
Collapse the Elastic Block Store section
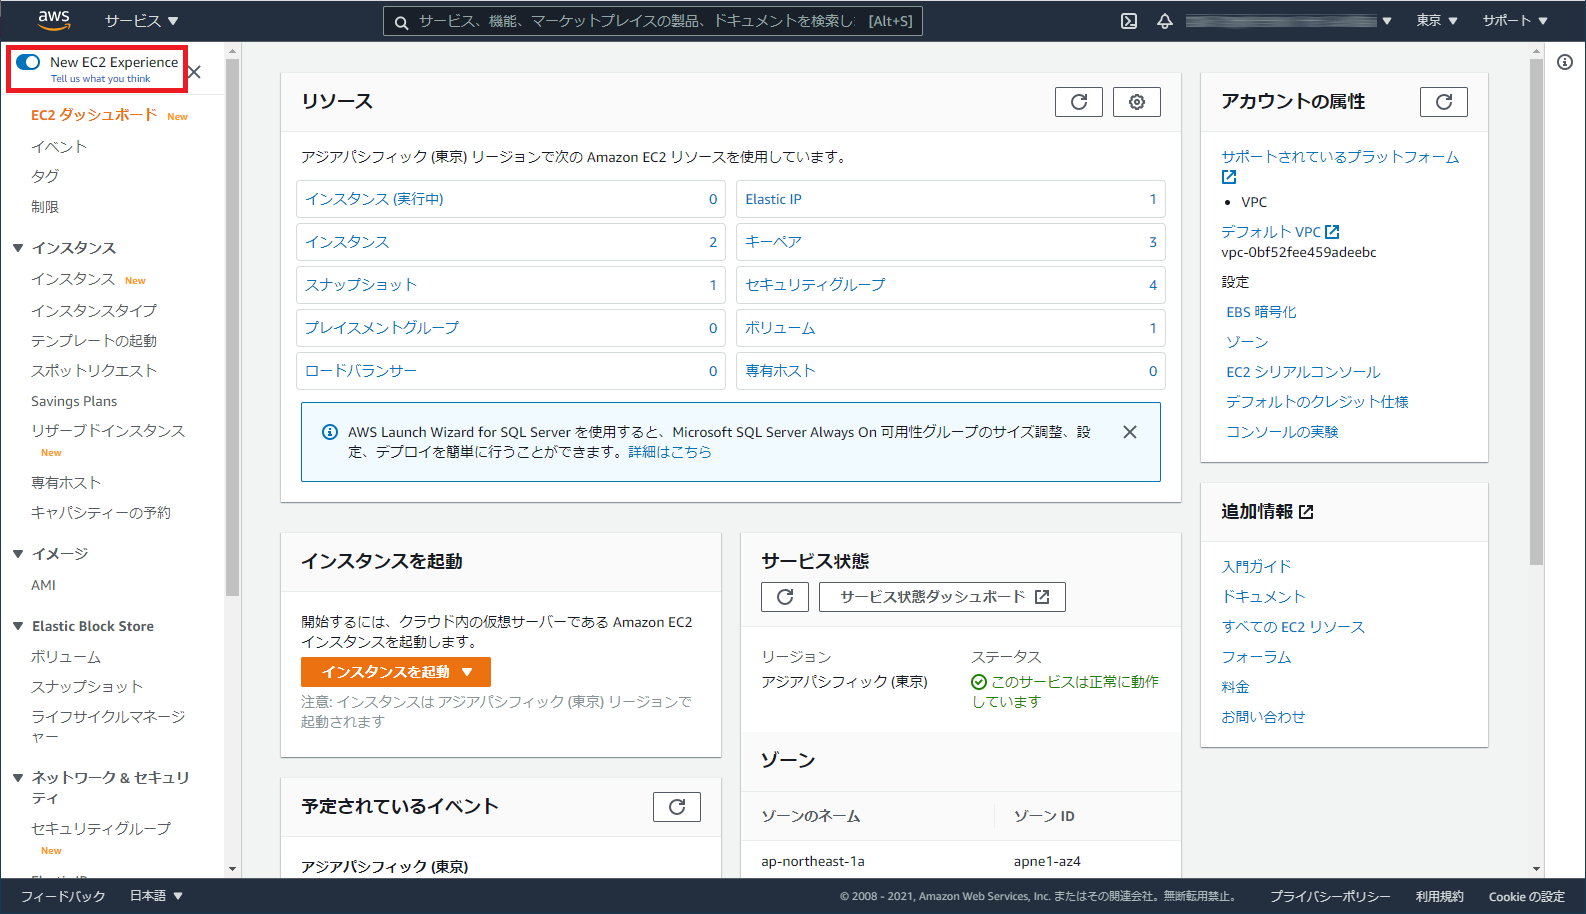coord(18,626)
